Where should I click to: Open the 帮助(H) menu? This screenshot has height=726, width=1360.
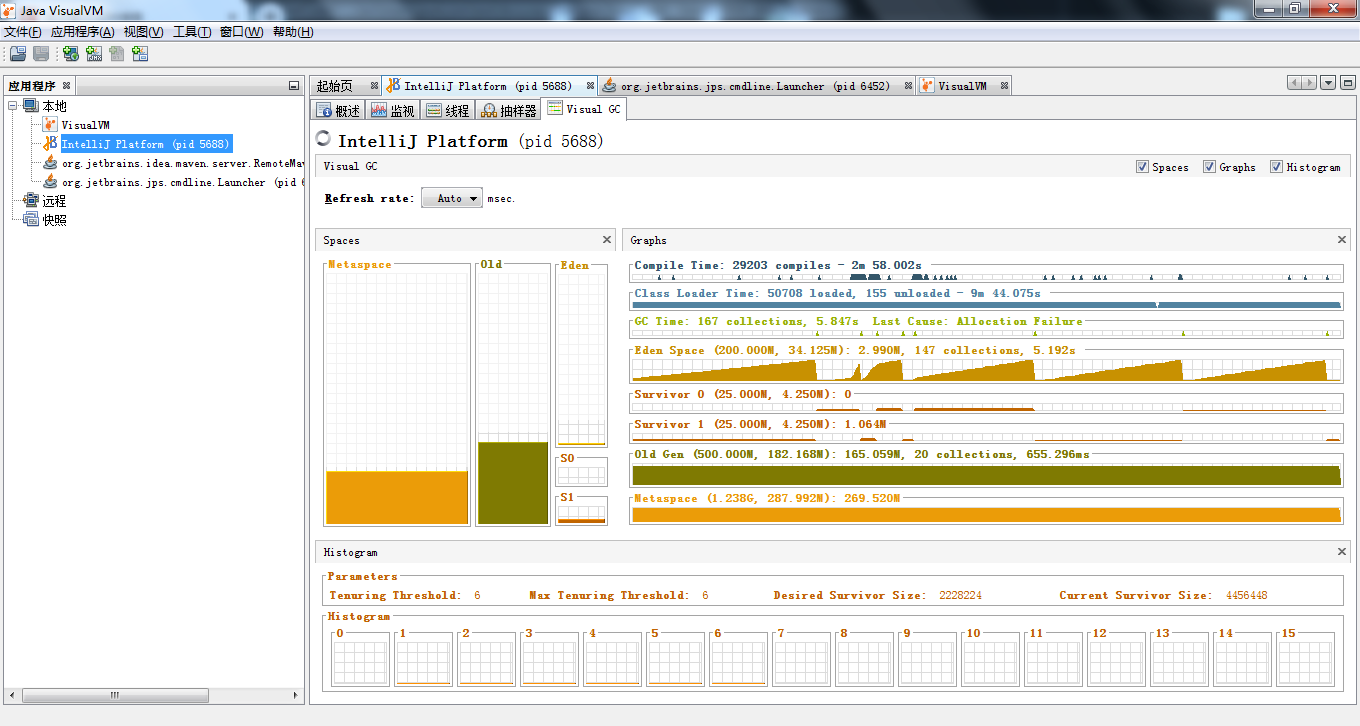click(293, 32)
